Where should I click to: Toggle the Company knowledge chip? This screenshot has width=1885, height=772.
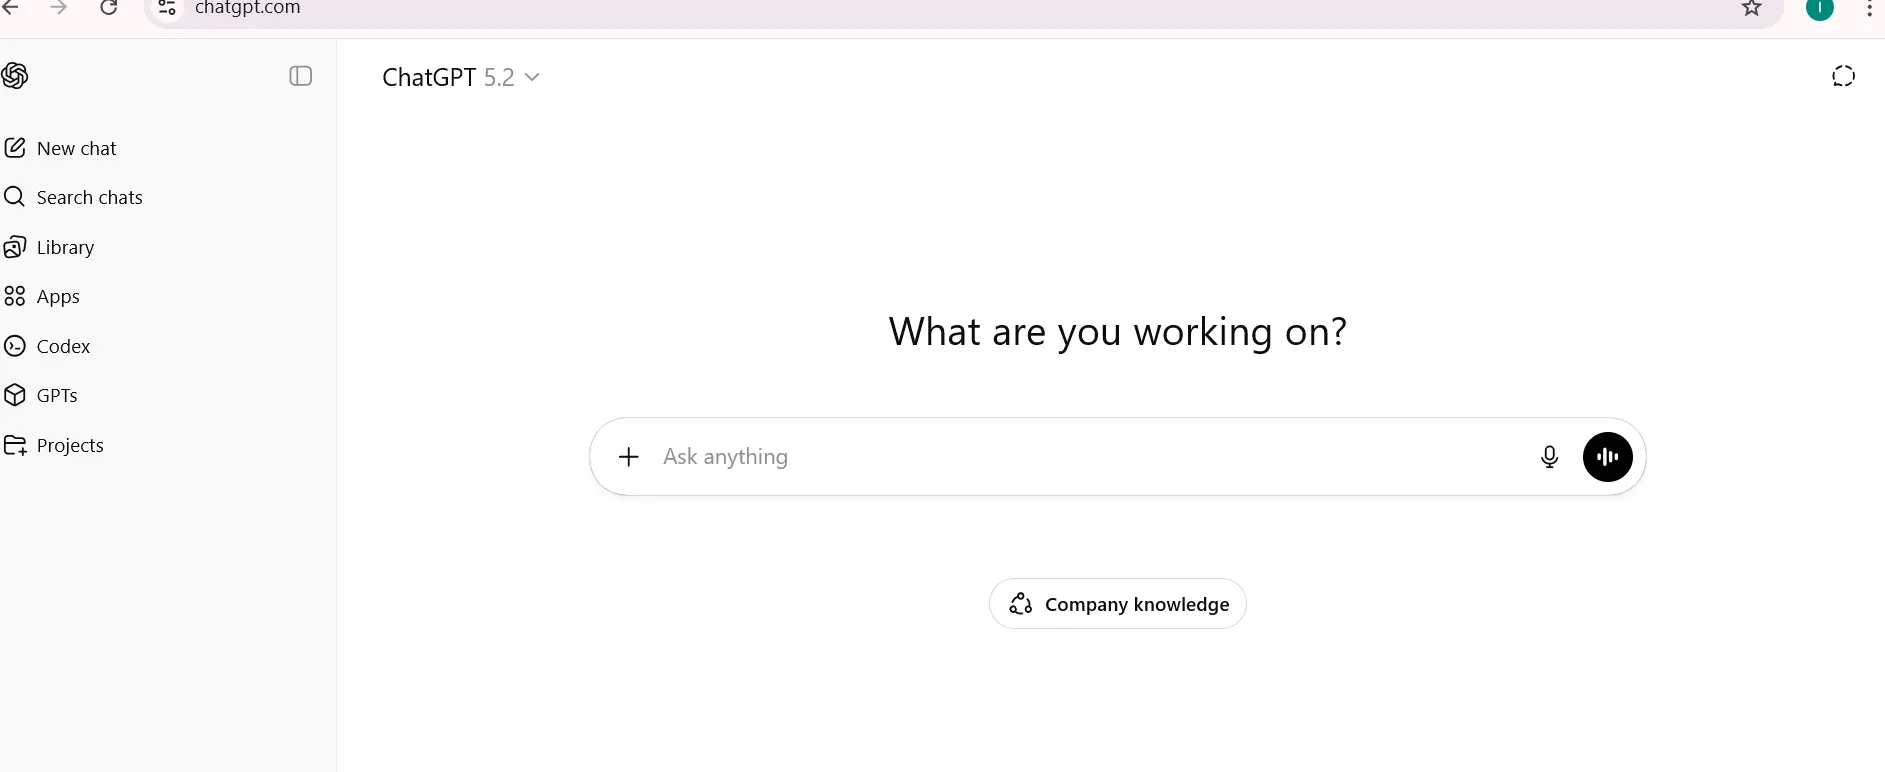1118,604
